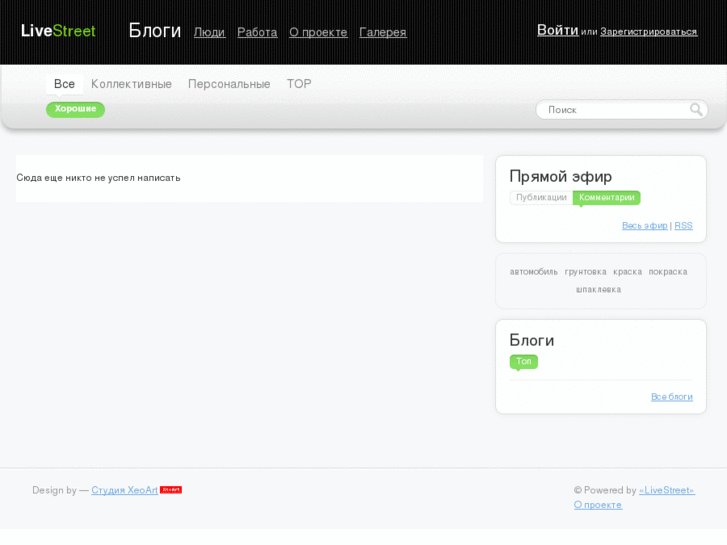
Task: Open О проекте in top navigation
Action: click(318, 32)
